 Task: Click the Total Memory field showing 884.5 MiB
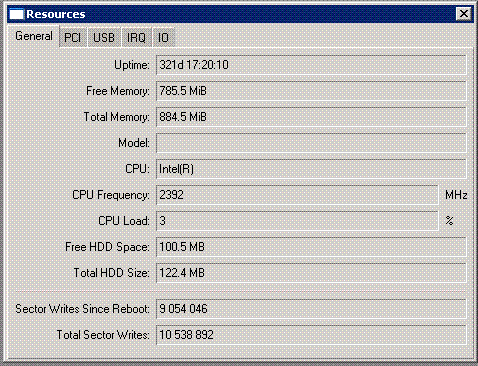pyautogui.click(x=311, y=117)
